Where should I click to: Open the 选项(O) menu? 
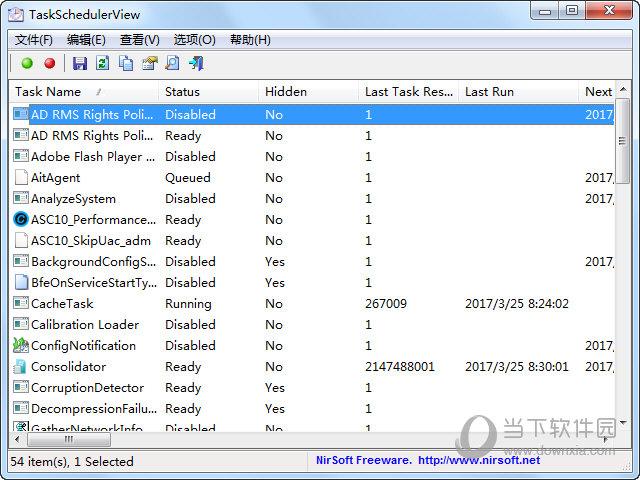tap(194, 40)
